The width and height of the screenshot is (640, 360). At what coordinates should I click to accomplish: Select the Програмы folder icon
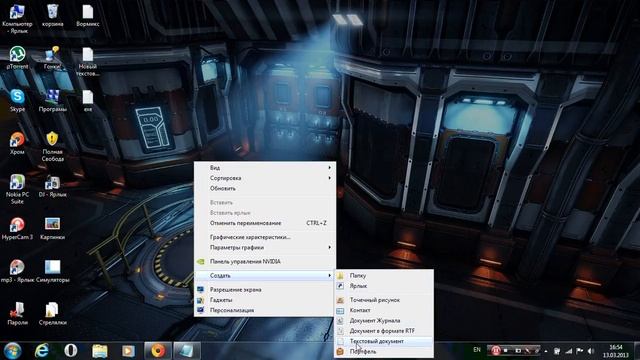[53, 100]
